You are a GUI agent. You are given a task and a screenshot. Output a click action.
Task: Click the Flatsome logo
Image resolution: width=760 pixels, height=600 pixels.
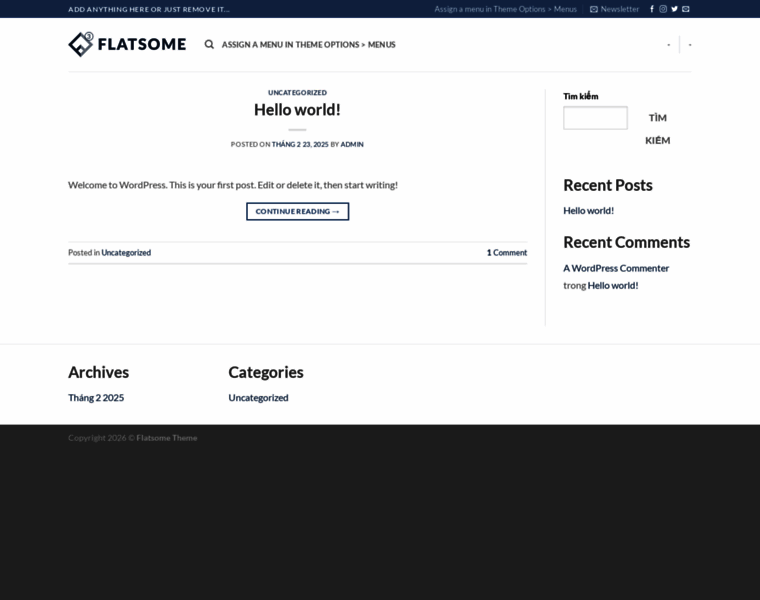pos(127,44)
